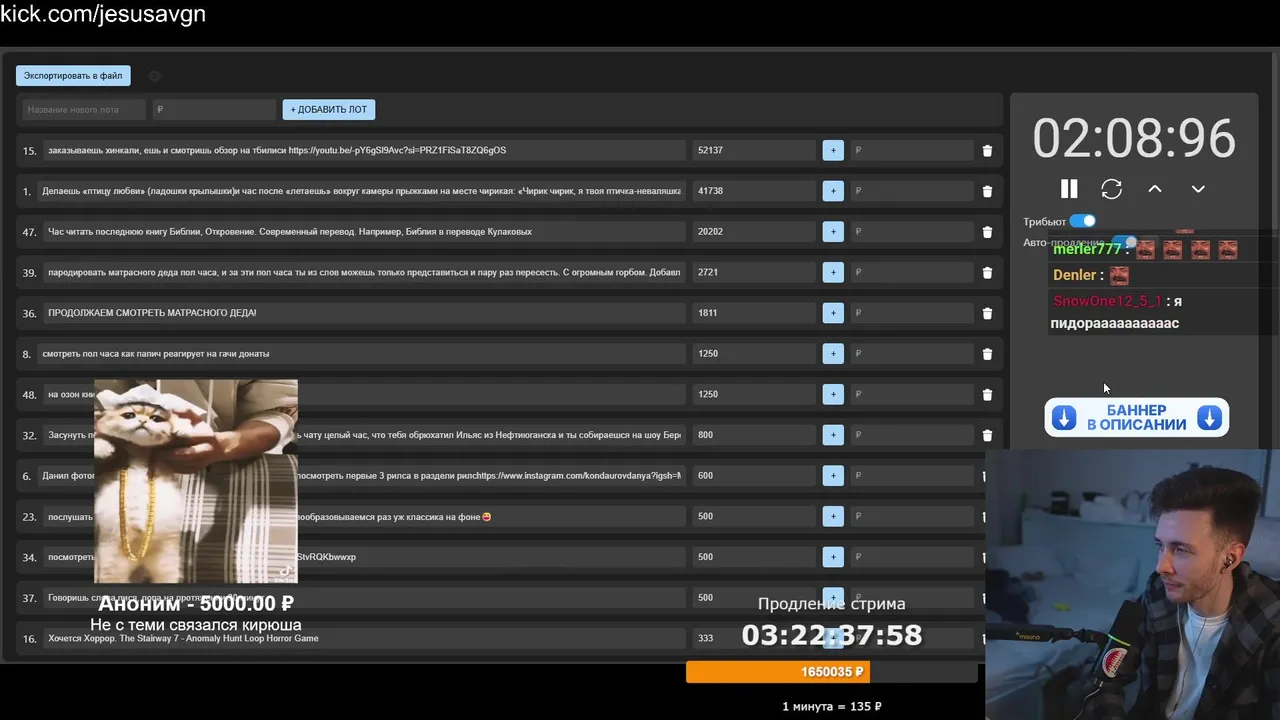Click lot 47 title about Библии, Откровение
Viewport: 1280px width, 720px height.
click(x=364, y=232)
